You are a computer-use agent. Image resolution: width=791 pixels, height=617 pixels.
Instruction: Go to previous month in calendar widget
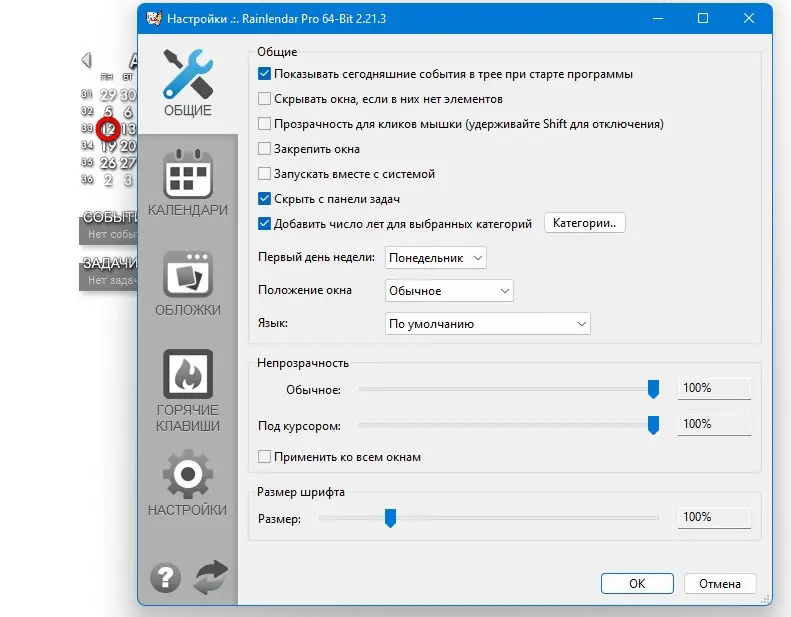(86, 60)
